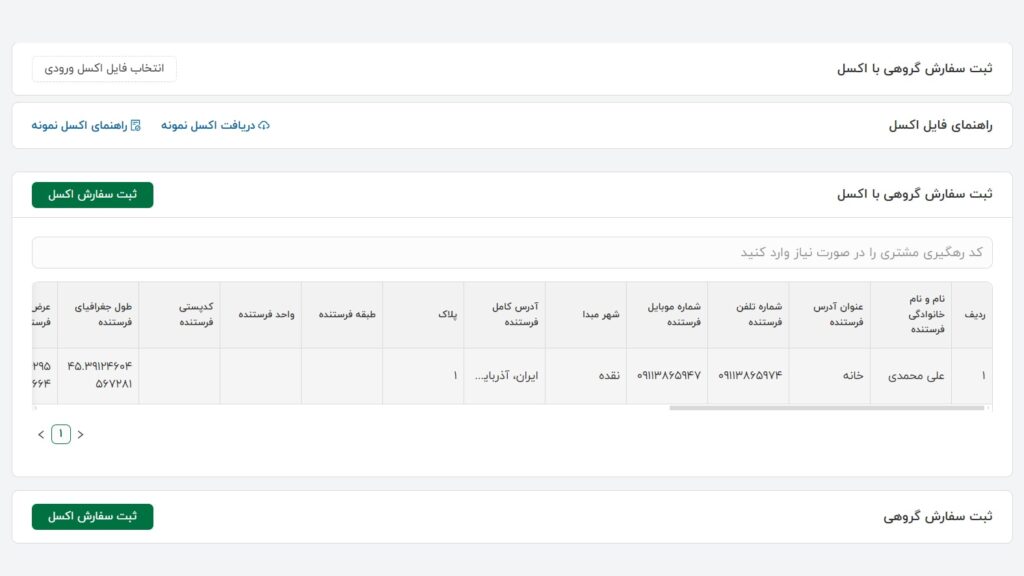Click the شهر مبدا column header
The width and height of the screenshot is (1024, 576).
point(600,313)
